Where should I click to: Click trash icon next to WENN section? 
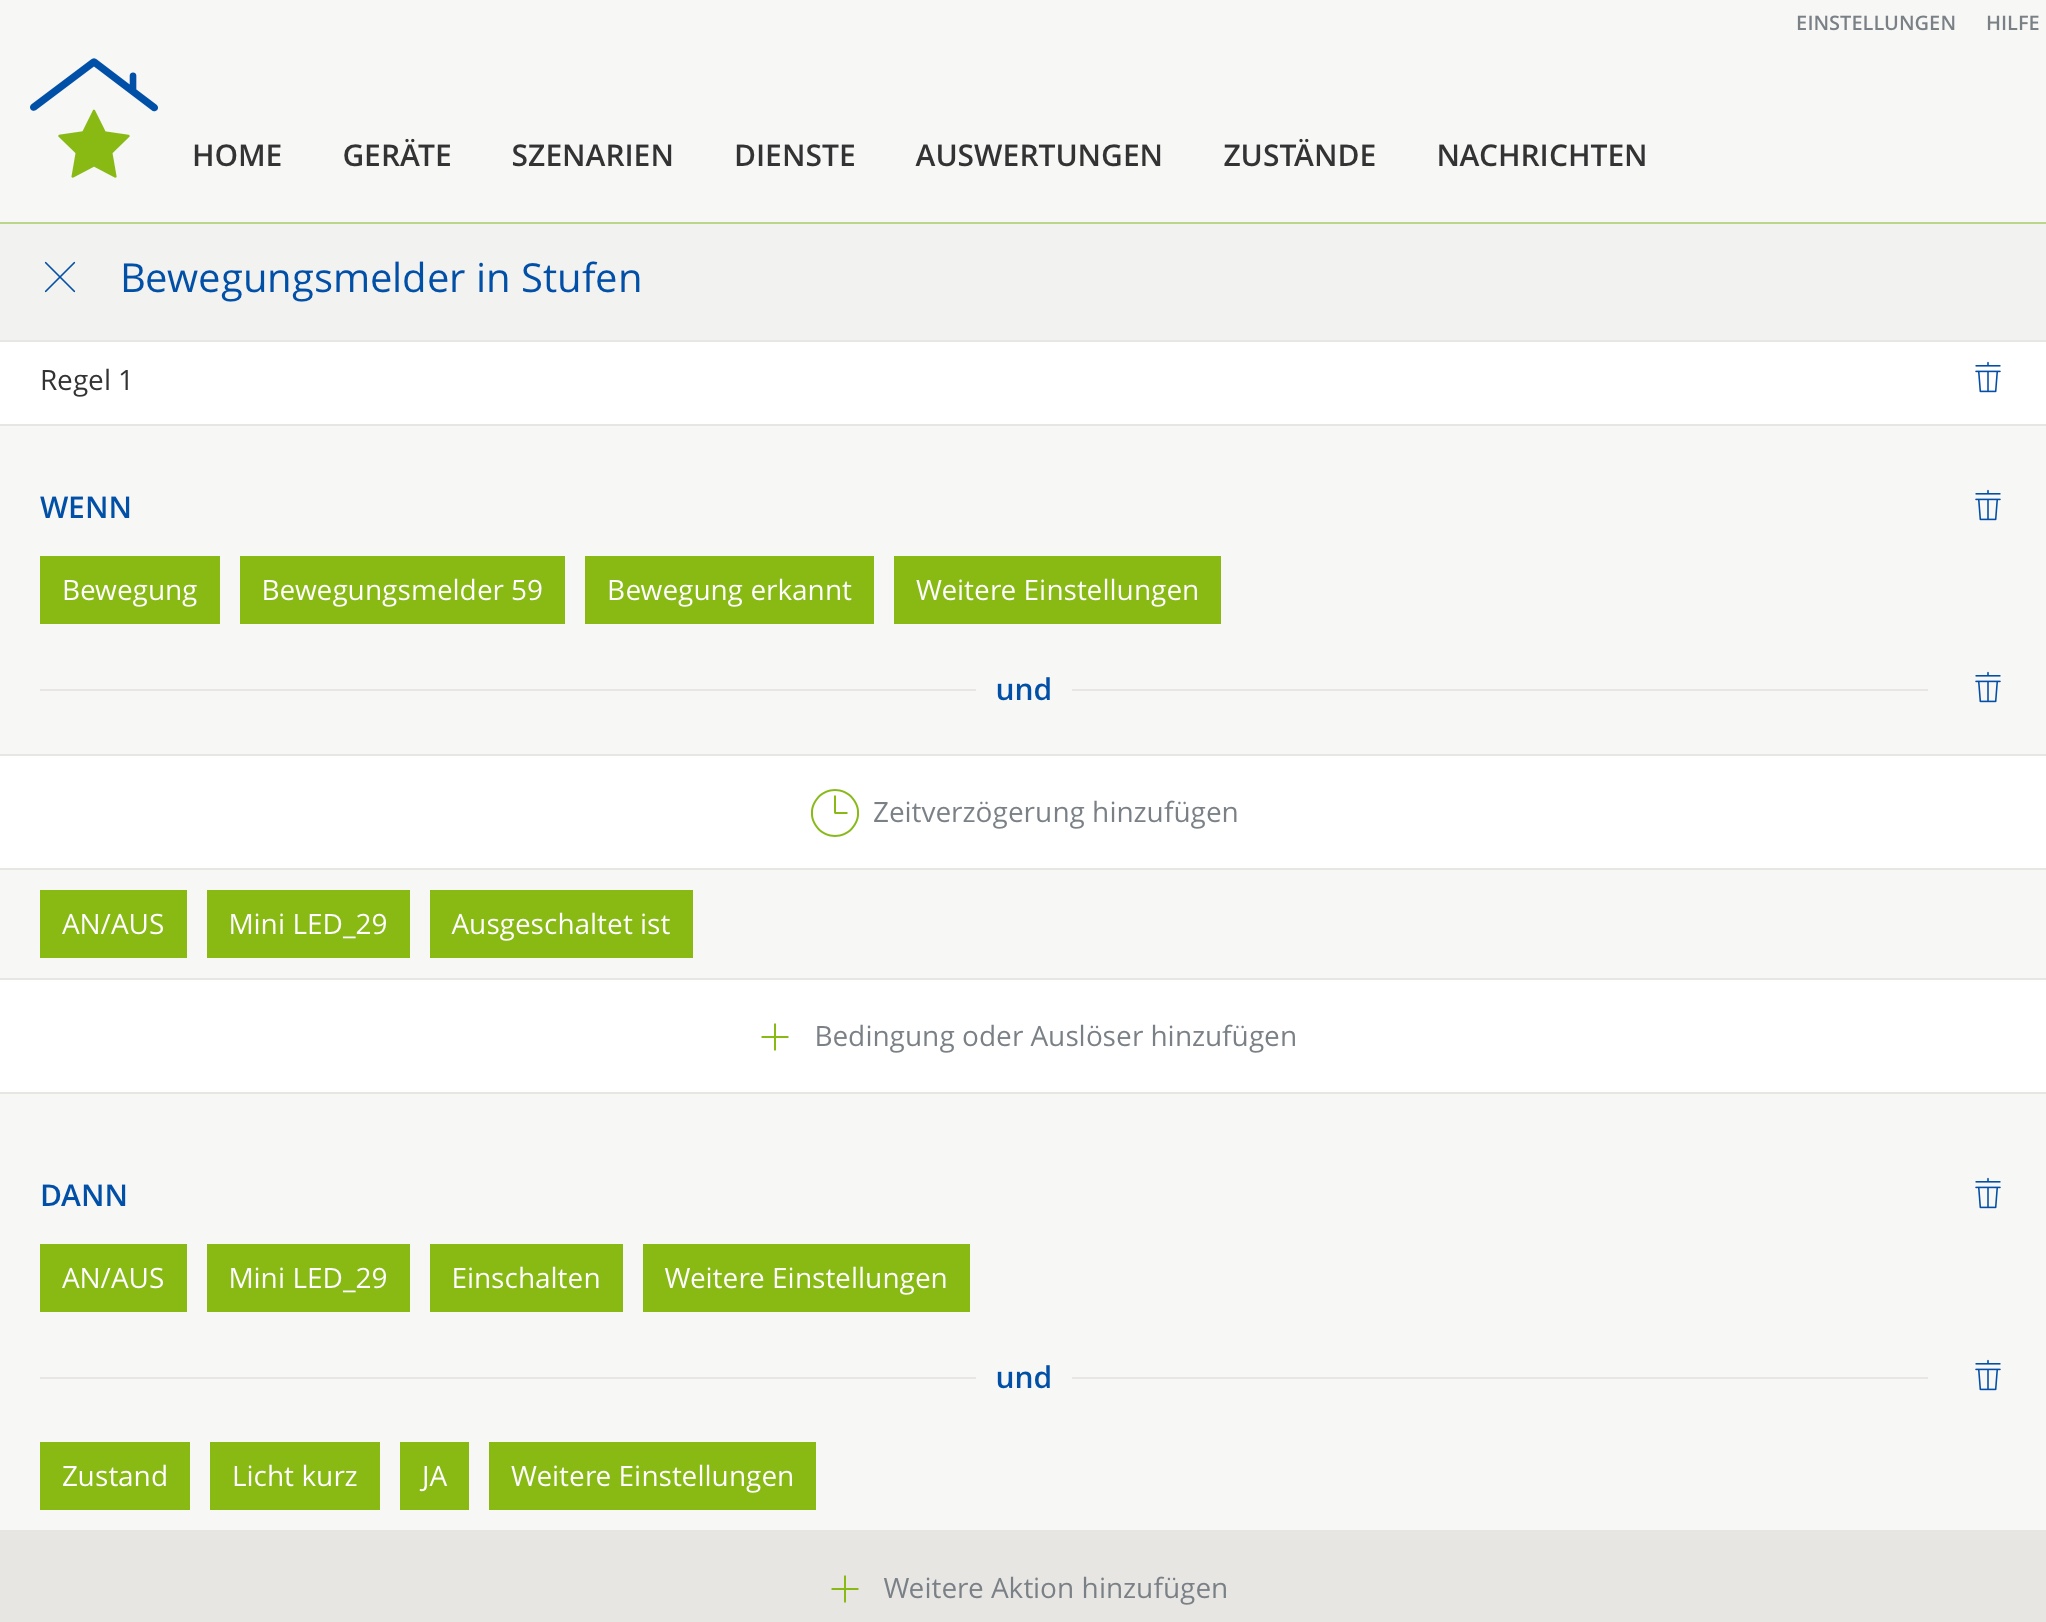(x=1987, y=507)
